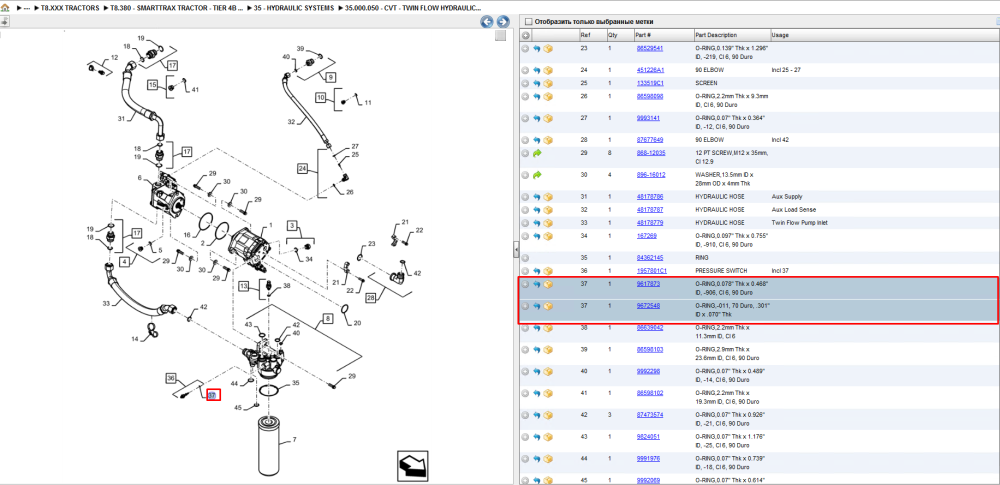This screenshot has width=1000, height=485.
Task: Click the blue arrow icon for part 9617873
Action: click(537, 284)
